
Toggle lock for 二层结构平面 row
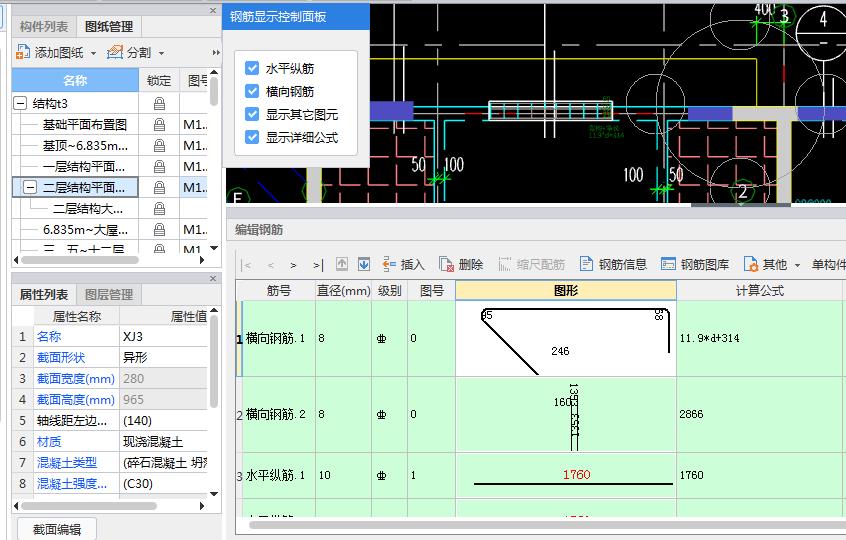(x=159, y=188)
